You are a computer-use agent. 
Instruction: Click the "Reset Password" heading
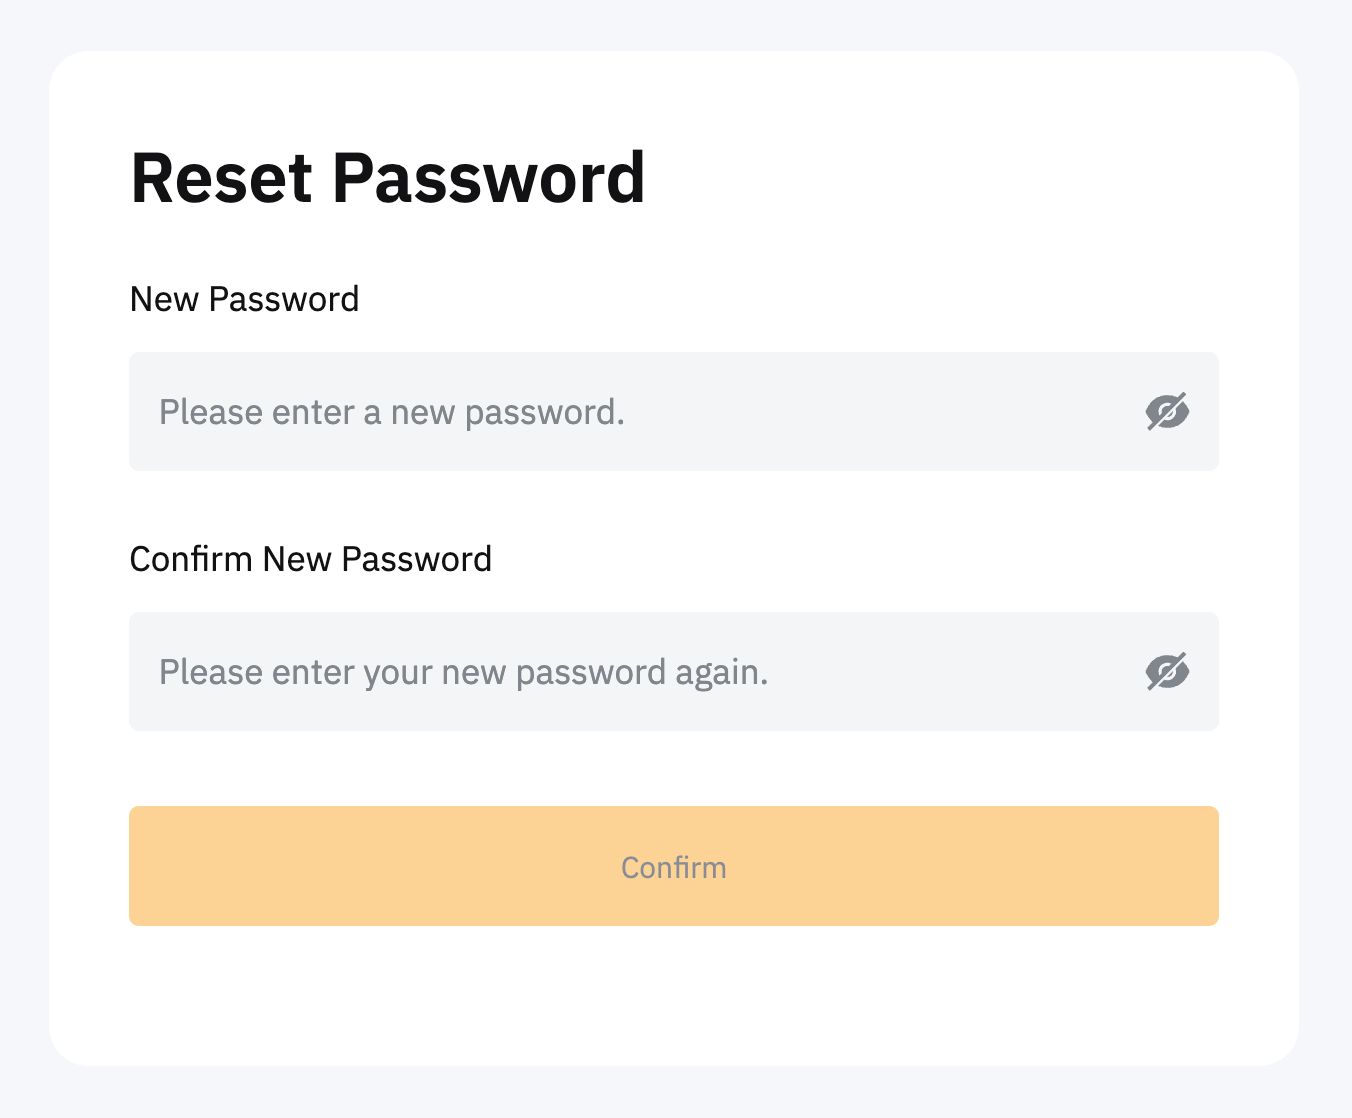tap(388, 179)
